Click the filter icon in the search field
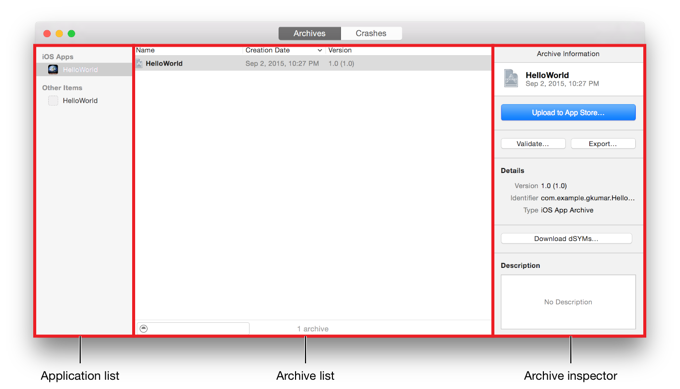 pyautogui.click(x=144, y=329)
